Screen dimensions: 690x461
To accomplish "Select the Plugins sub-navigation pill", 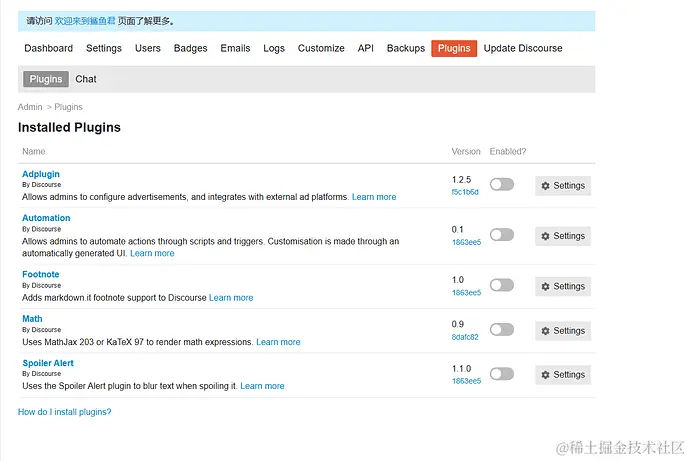I will 46,79.
